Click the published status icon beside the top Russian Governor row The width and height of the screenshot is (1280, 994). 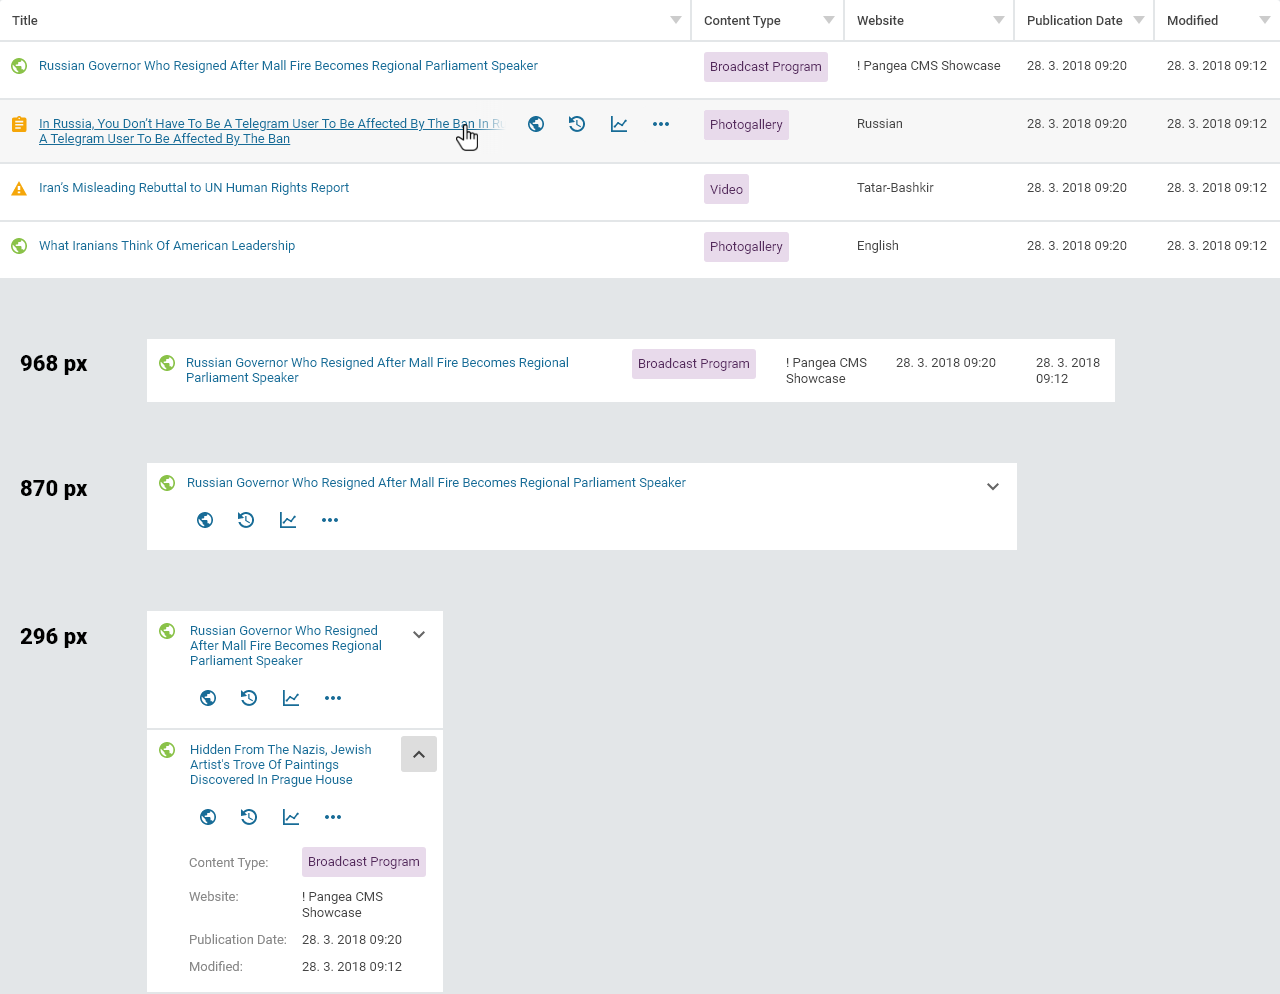[x=19, y=66]
